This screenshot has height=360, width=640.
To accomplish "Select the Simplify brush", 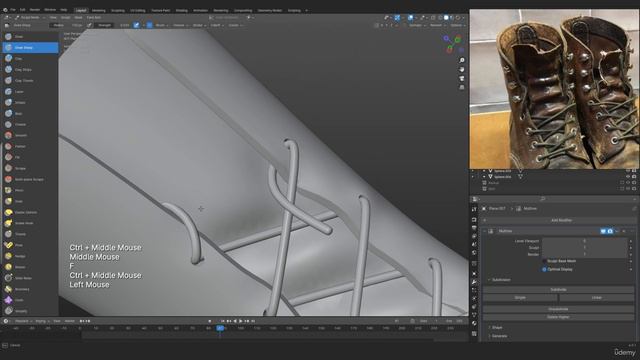I will click(x=31, y=311).
